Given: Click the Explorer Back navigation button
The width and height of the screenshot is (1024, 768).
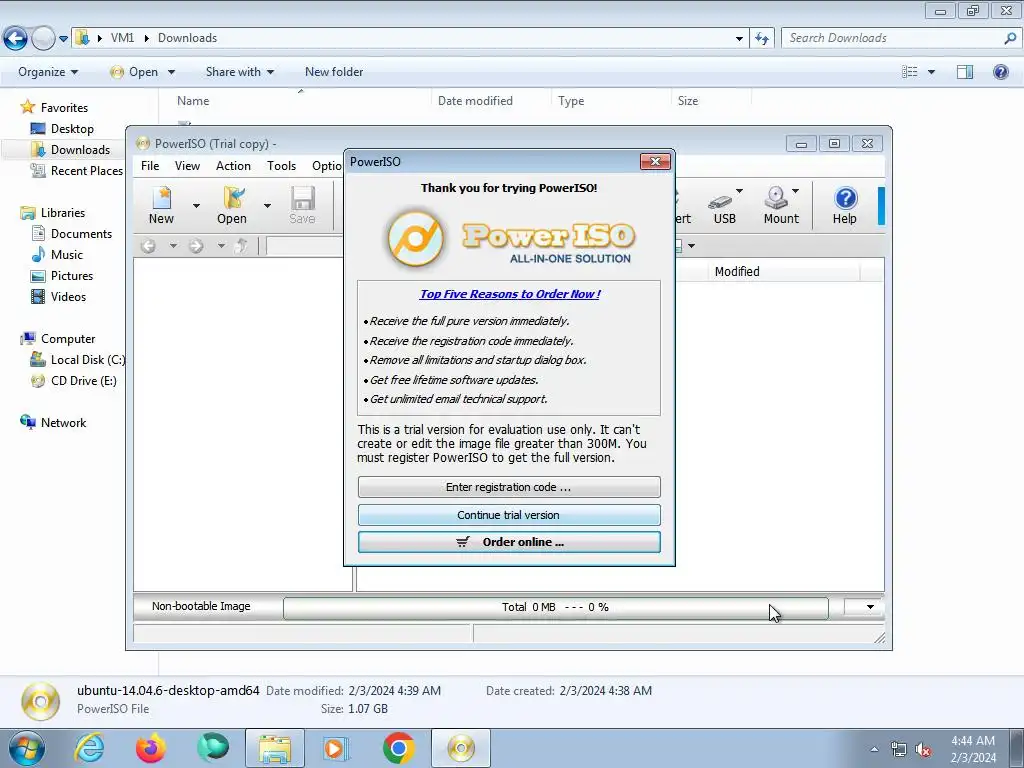Looking at the screenshot, I should tap(16, 39).
